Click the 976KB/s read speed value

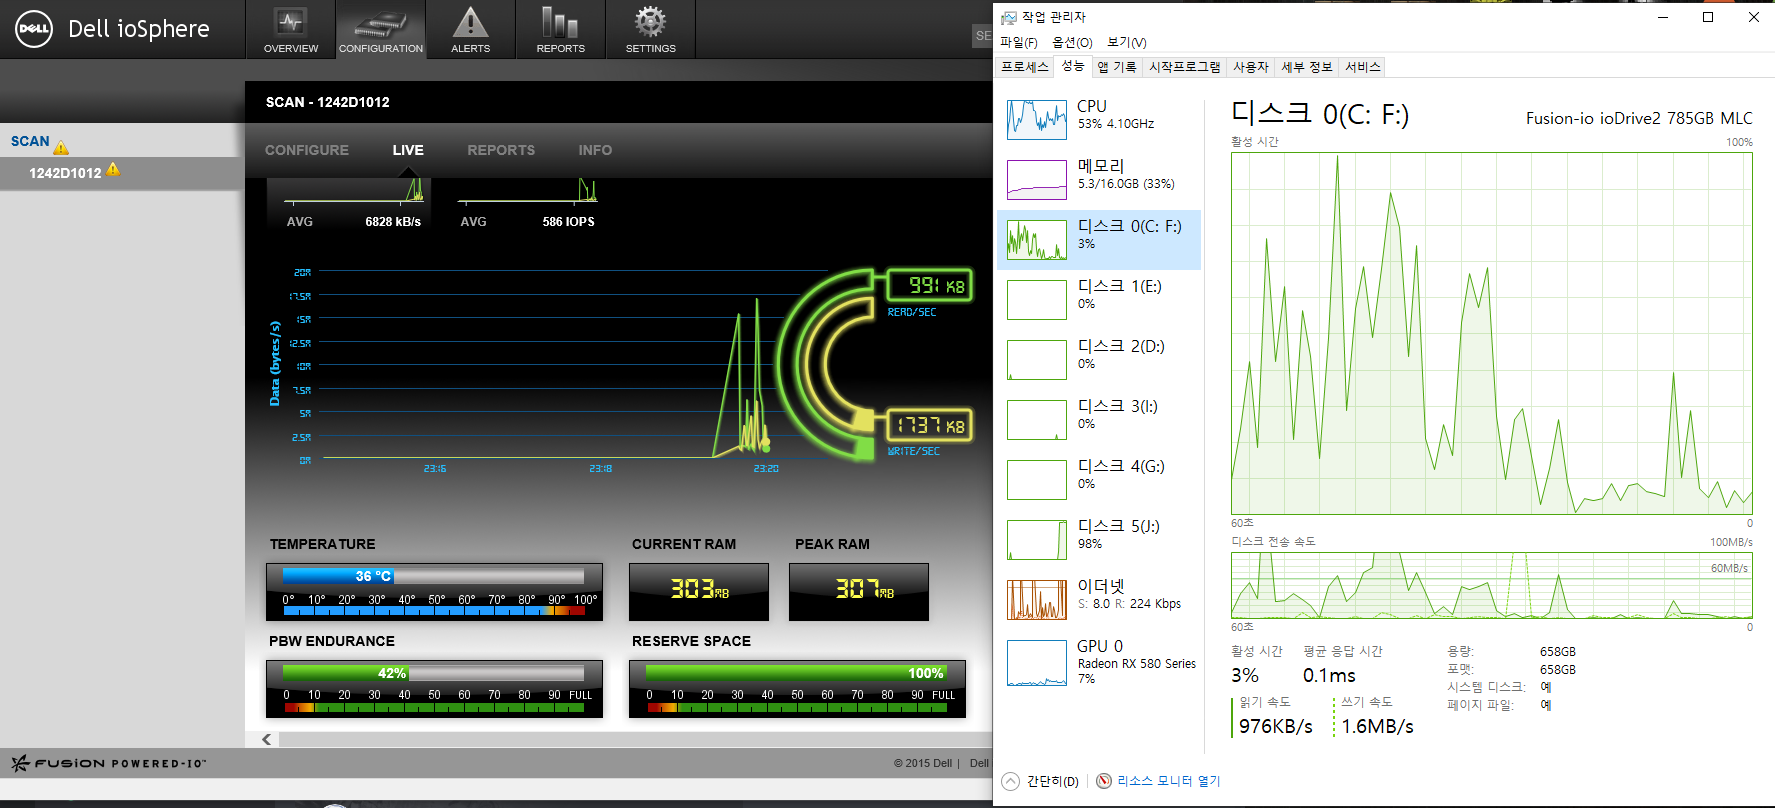coord(1276,727)
